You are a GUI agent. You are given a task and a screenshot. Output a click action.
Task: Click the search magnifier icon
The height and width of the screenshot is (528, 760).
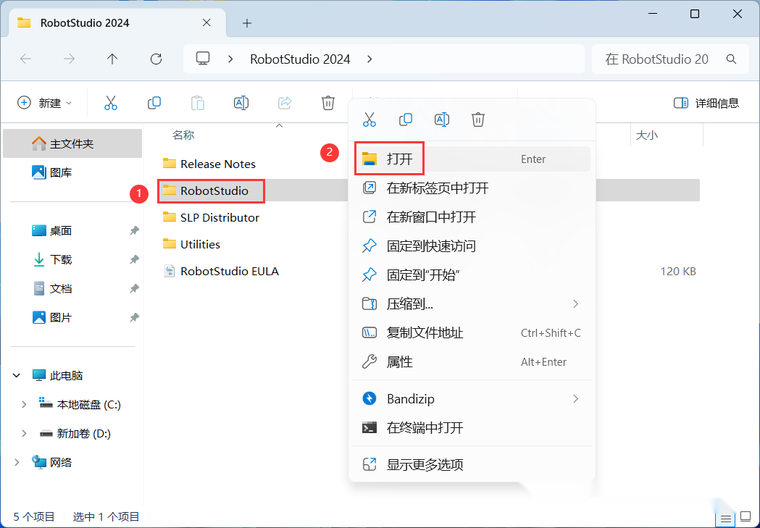coord(731,59)
